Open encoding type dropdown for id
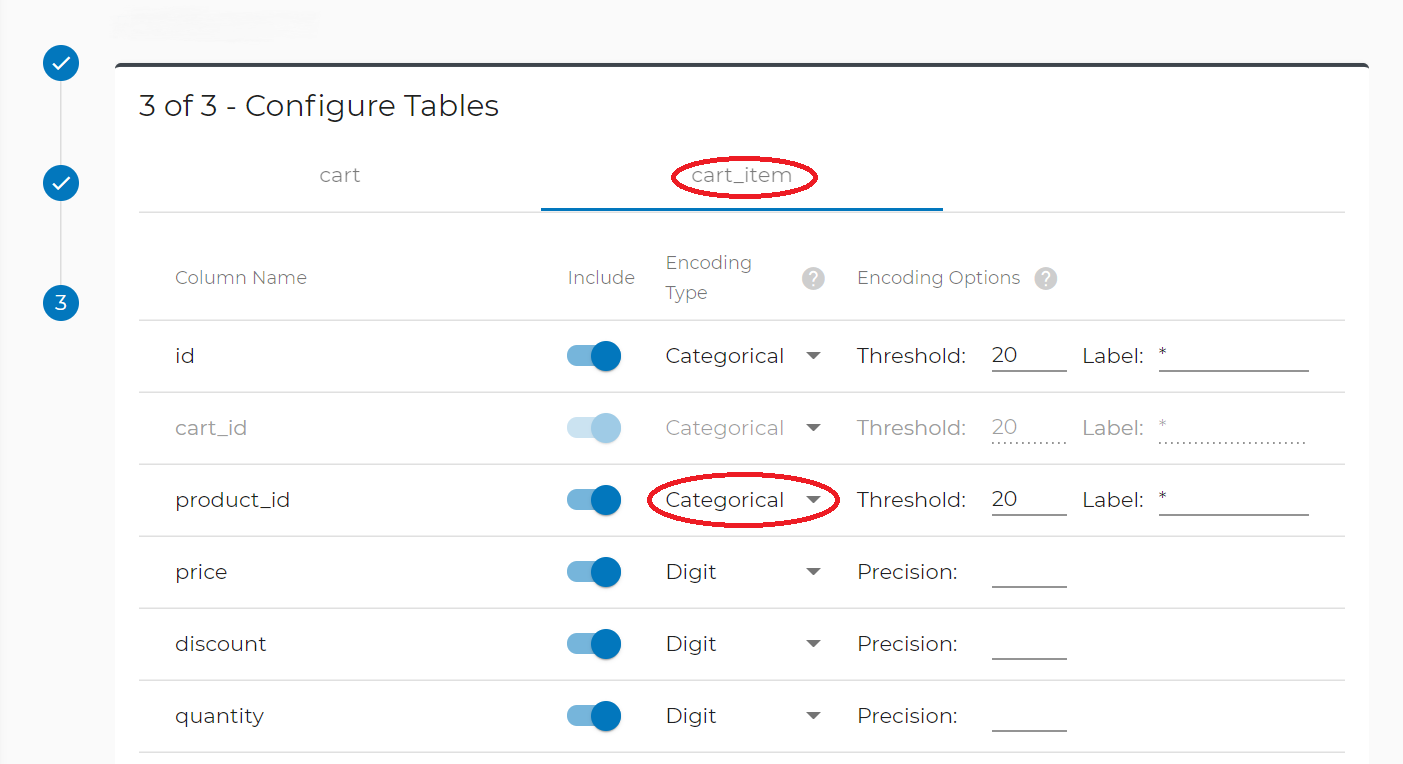This screenshot has width=1403, height=764. pos(744,356)
